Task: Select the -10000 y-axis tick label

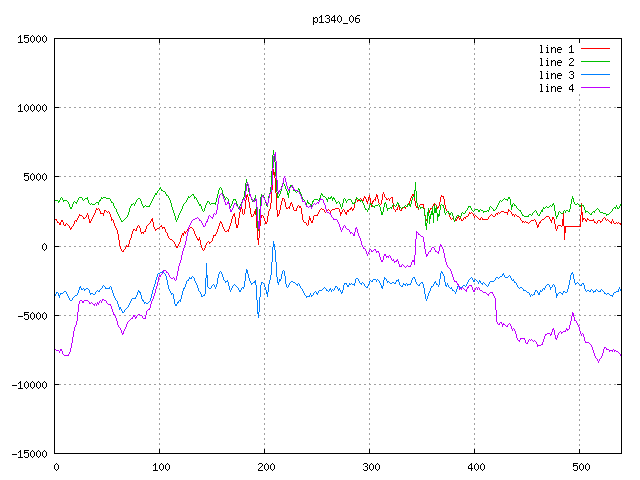Action: [x=29, y=384]
